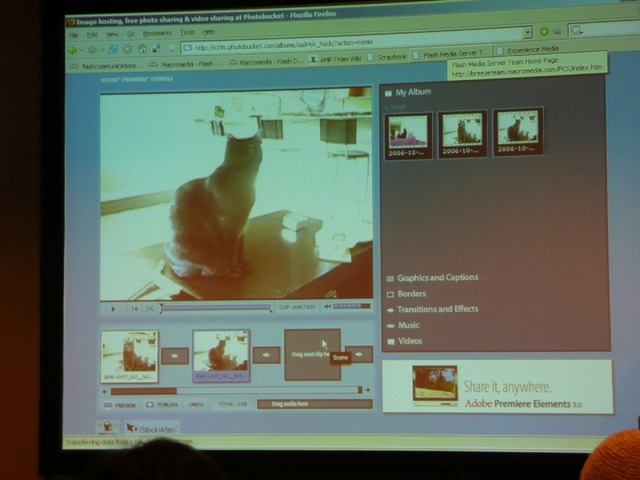Click the Firefox Back arrow button
This screenshot has height=480, width=640.
pyautogui.click(x=73, y=51)
